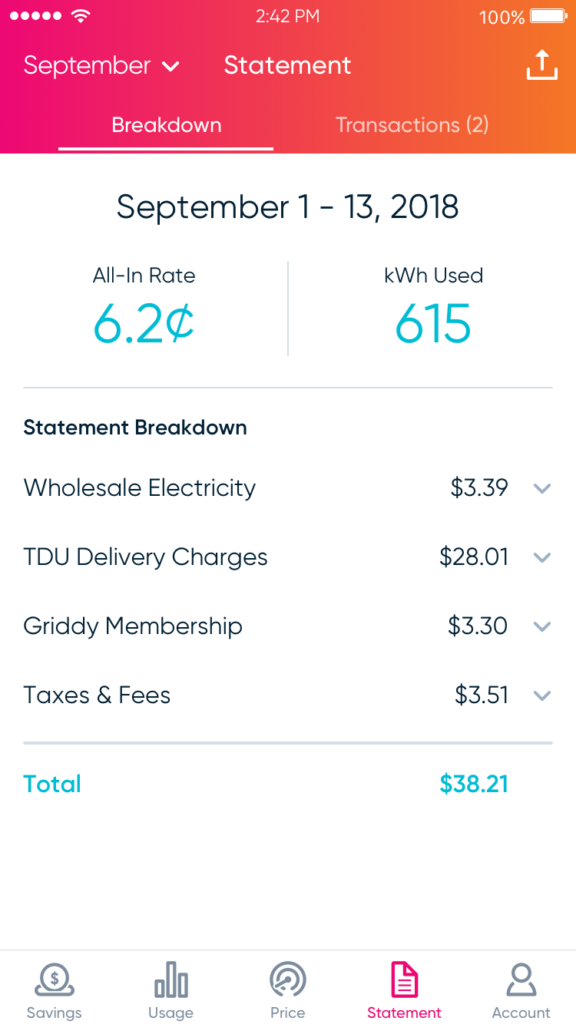Open the Savings piggy bank icon
Image resolution: width=576 pixels, height=1024 pixels.
54,981
